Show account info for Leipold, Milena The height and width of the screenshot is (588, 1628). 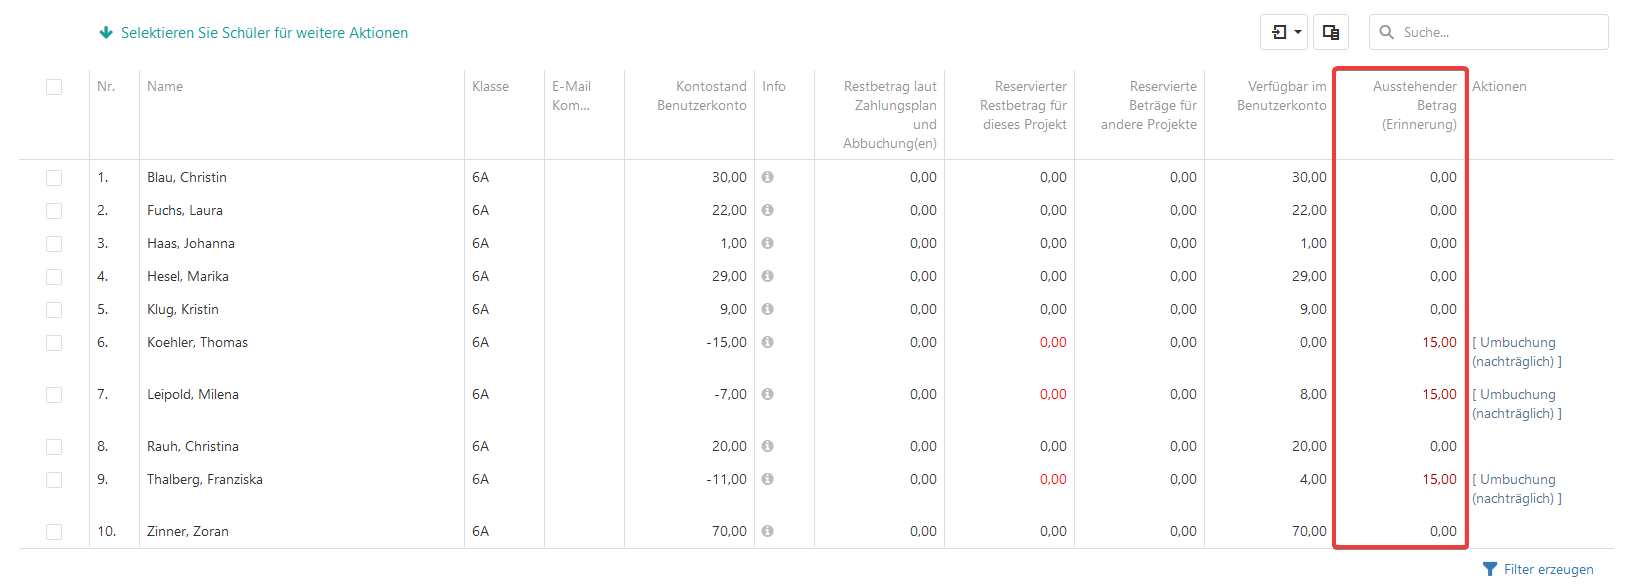767,394
